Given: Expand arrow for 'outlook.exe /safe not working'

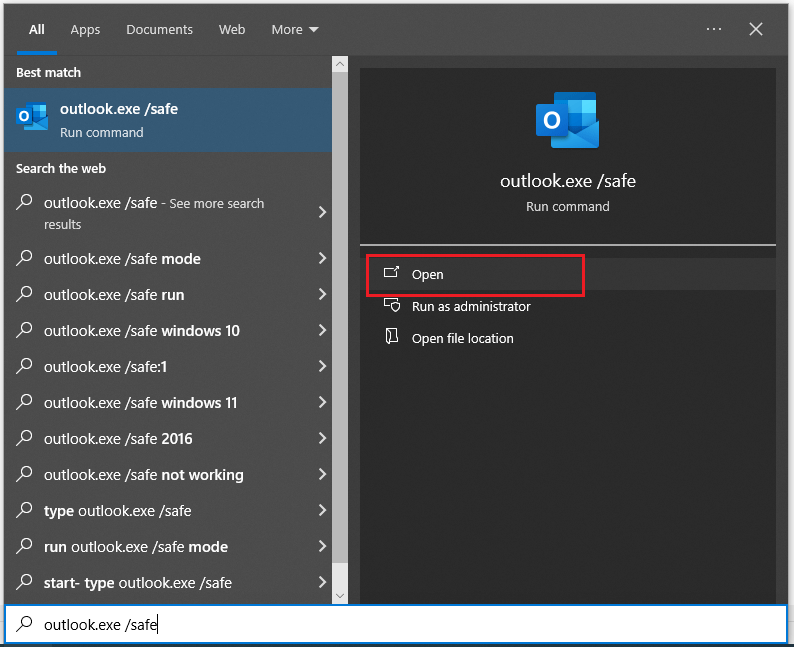Looking at the screenshot, I should (x=322, y=474).
